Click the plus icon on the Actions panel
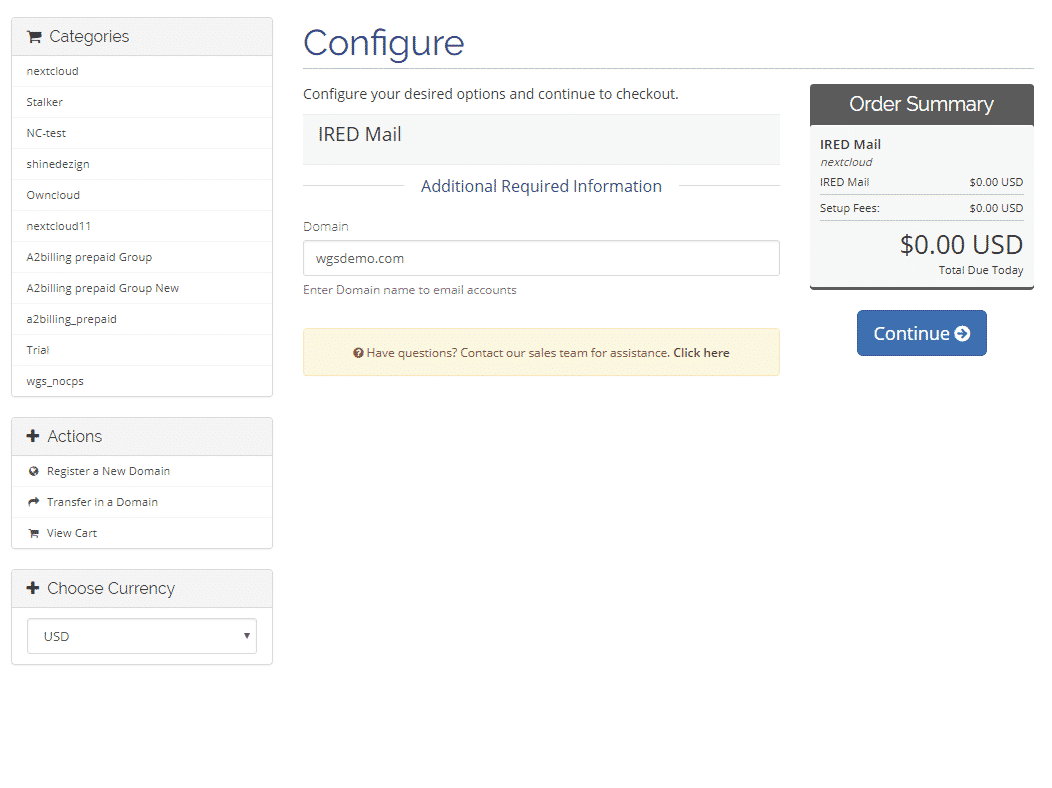The image size is (1052, 788). [x=32, y=436]
